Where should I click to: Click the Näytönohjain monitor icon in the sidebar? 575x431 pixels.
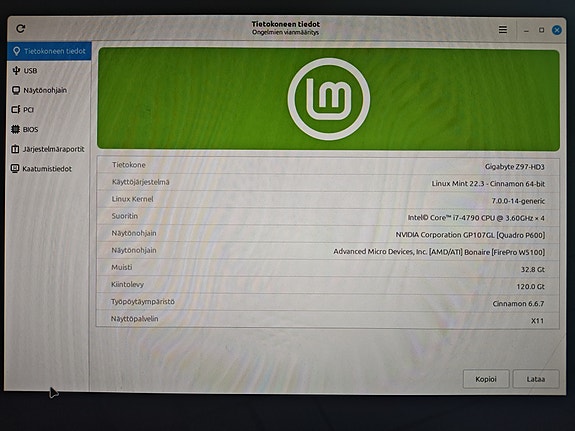(x=16, y=90)
